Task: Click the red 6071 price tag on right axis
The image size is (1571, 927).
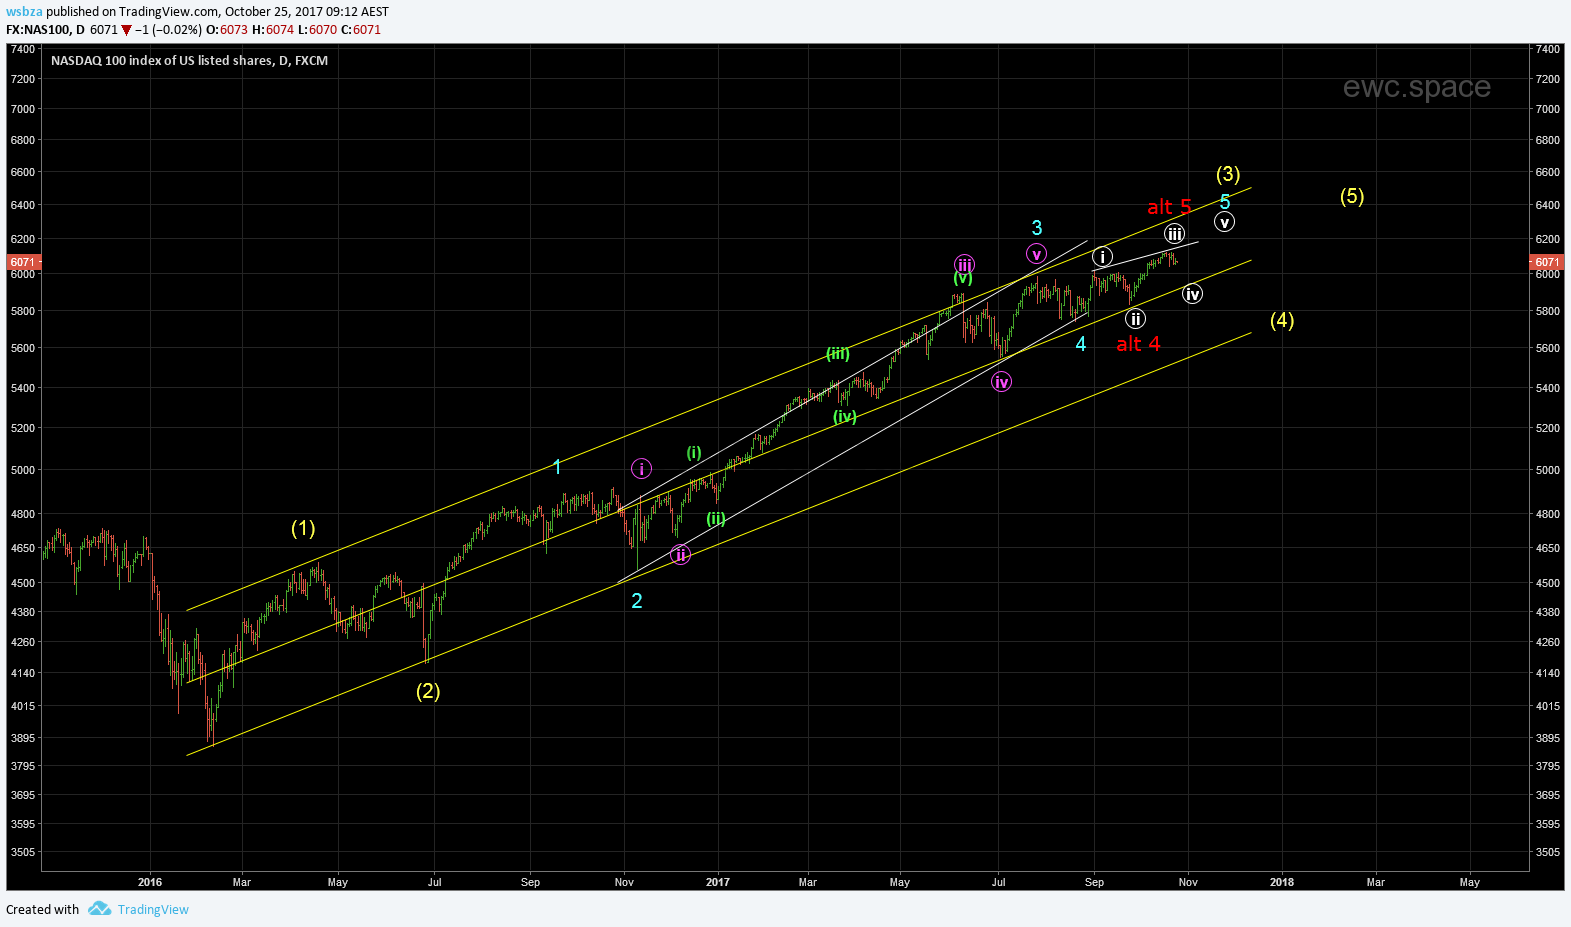Action: 1546,262
